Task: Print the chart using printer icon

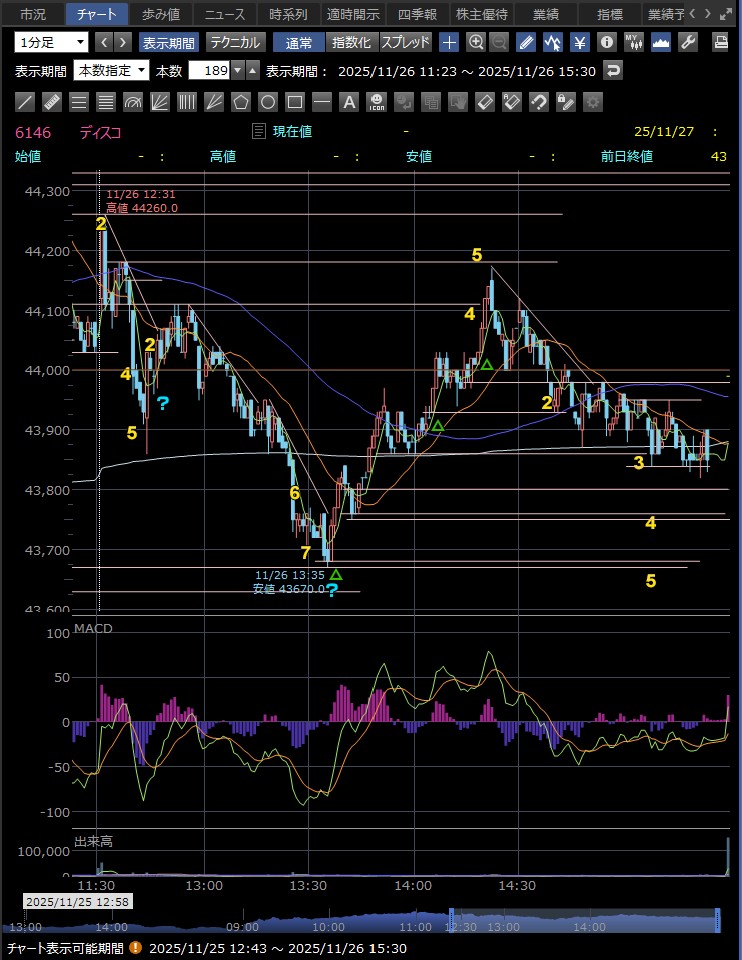Action: click(720, 42)
